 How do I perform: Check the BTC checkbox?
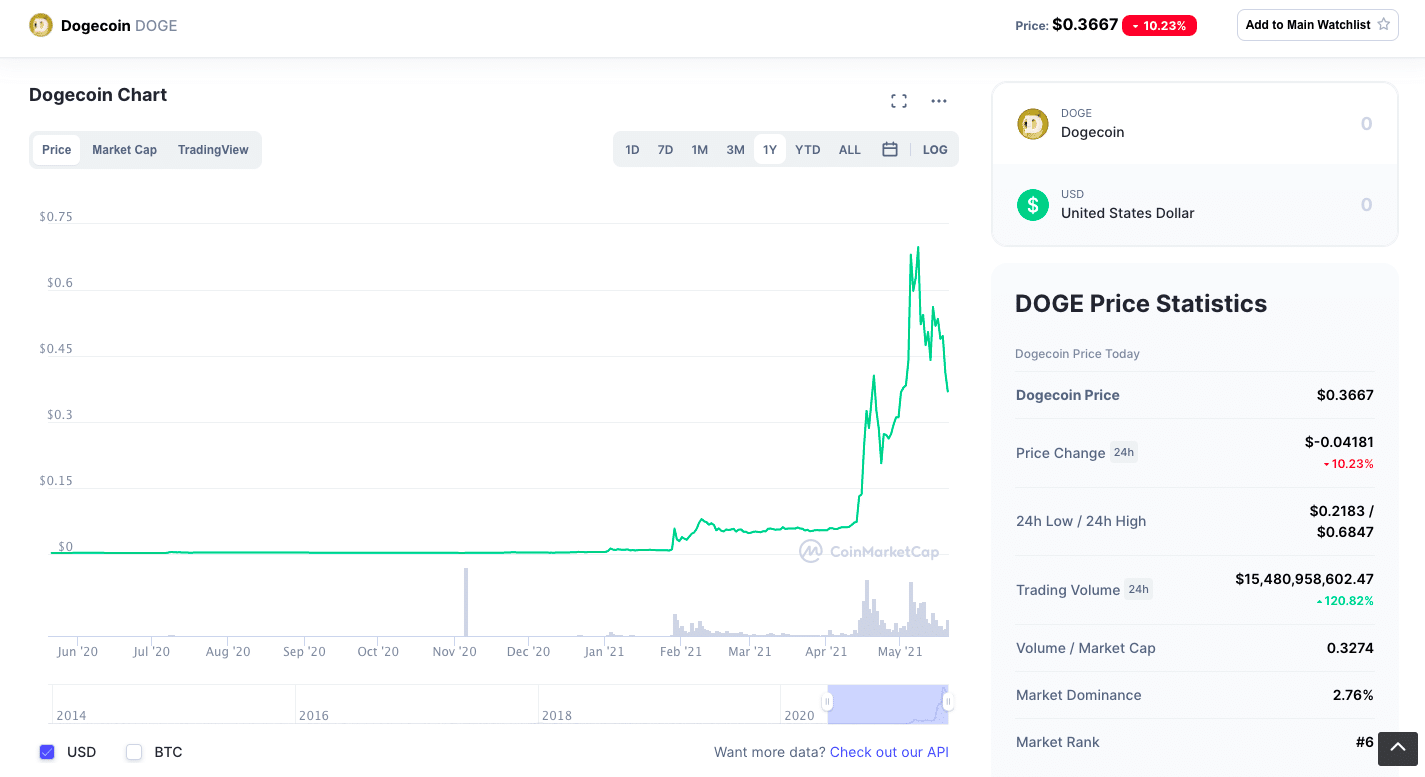[x=134, y=752]
